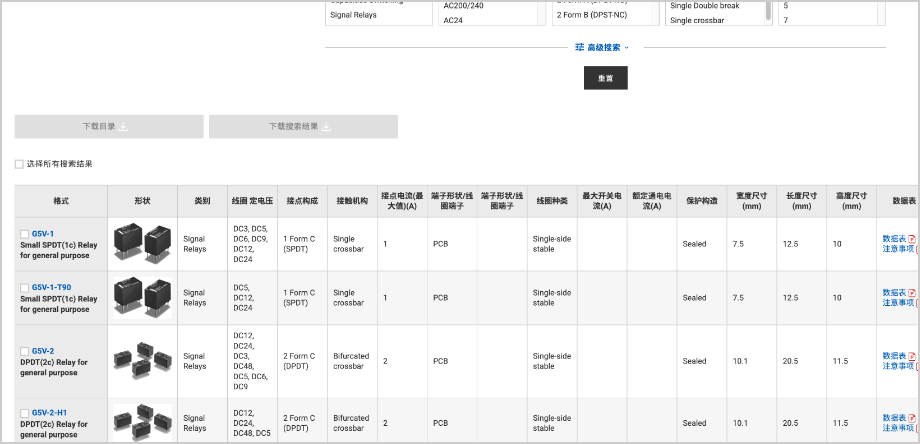Choose 'AC24' in the voltage filter list
The image size is (920, 444).
(x=453, y=20)
